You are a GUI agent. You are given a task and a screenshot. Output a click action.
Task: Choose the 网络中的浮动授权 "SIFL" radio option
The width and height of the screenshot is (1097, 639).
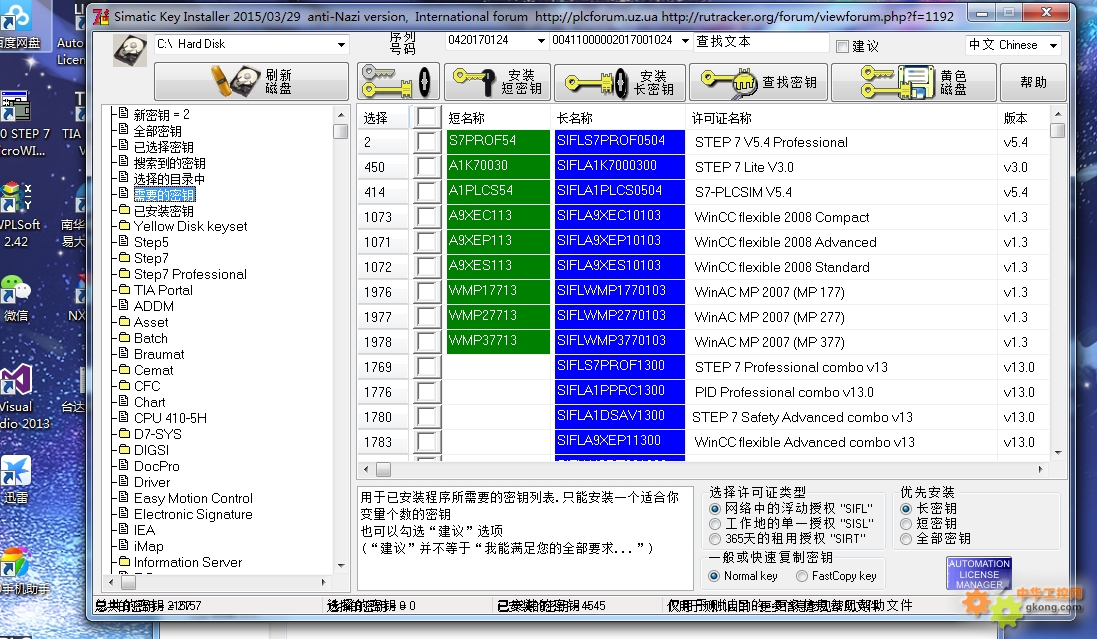[x=714, y=509]
